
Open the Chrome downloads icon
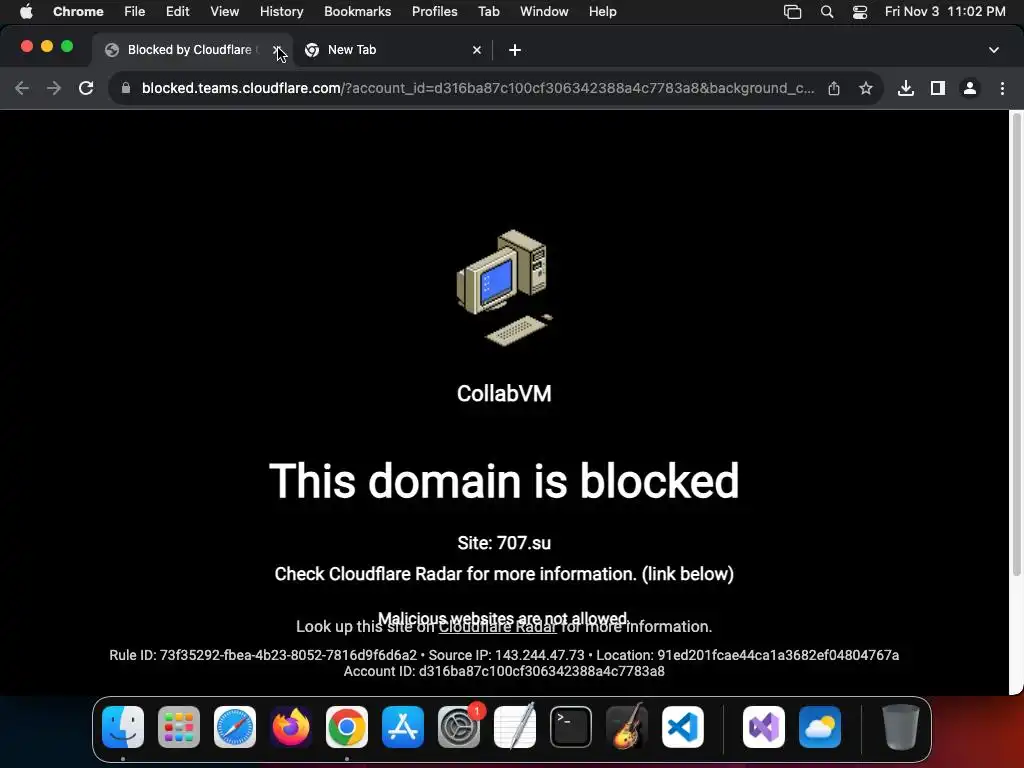pos(906,88)
